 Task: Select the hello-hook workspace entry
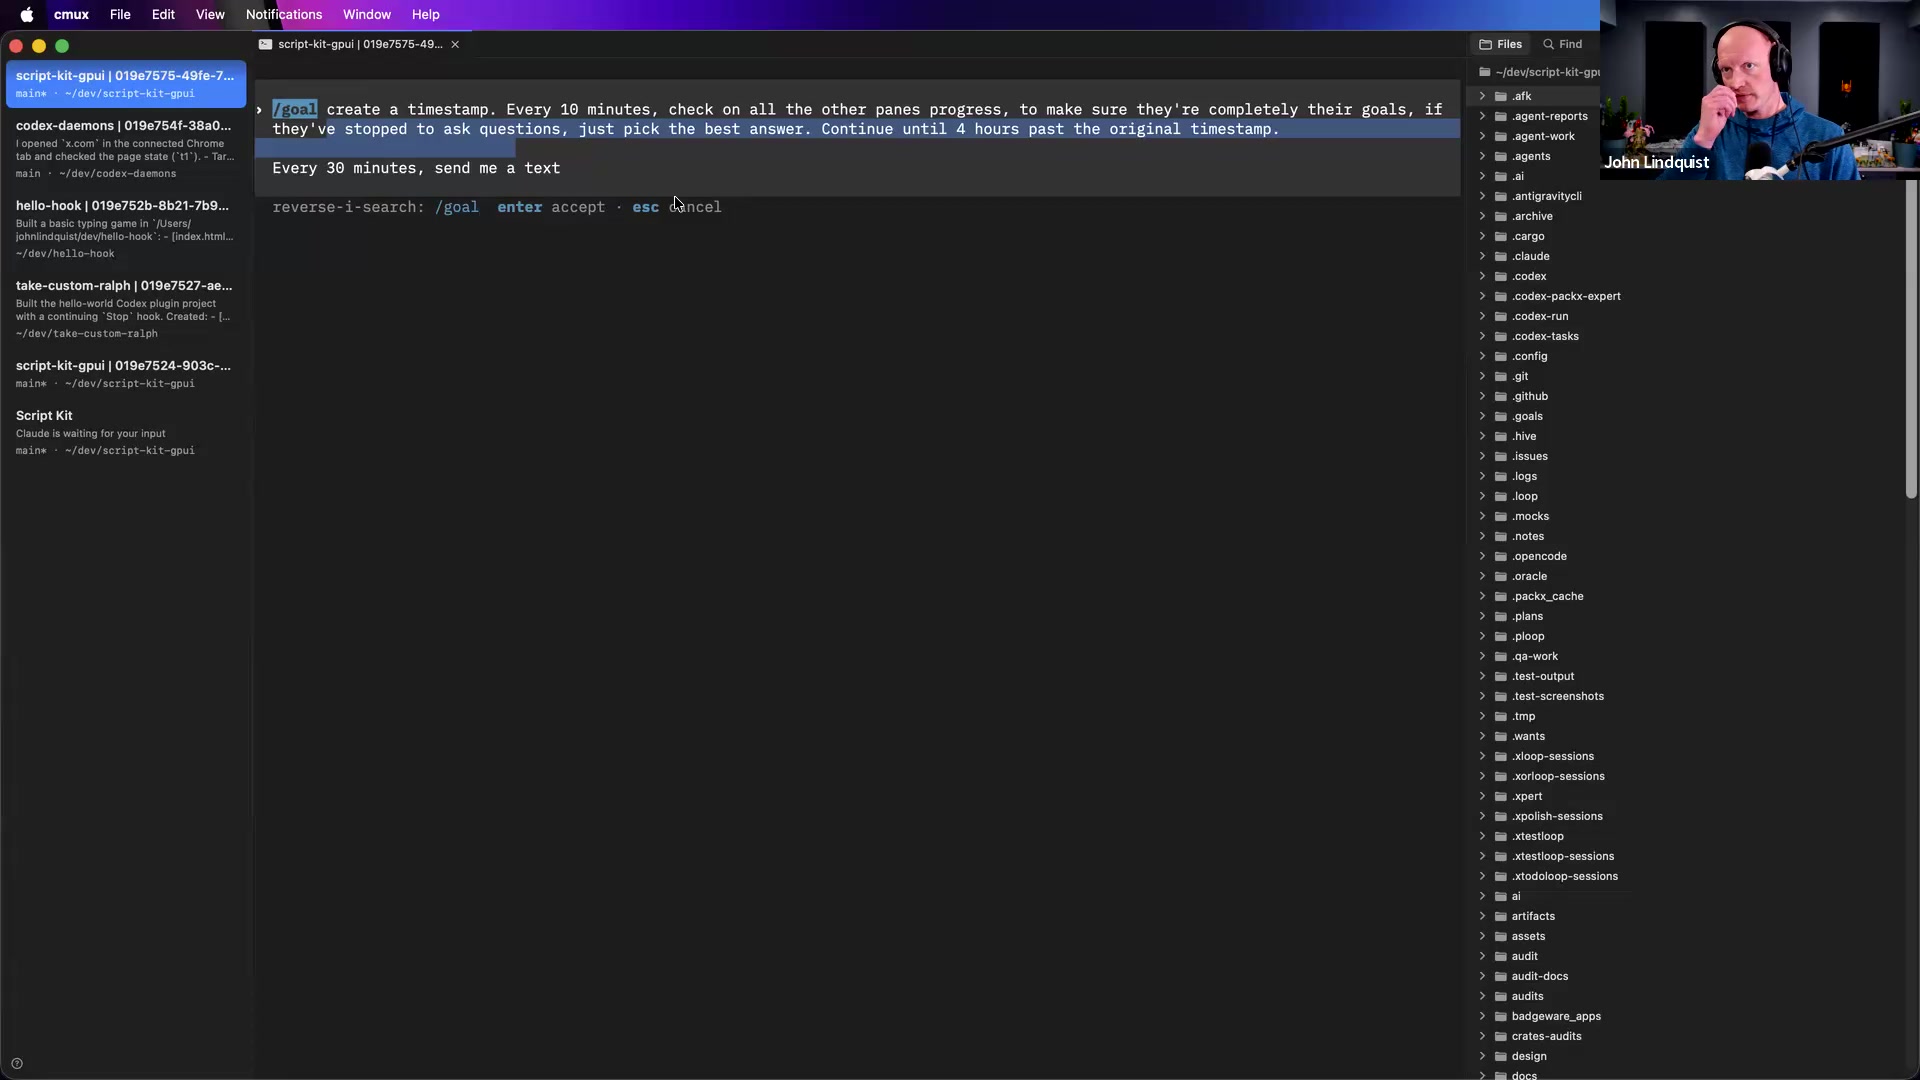(x=125, y=229)
